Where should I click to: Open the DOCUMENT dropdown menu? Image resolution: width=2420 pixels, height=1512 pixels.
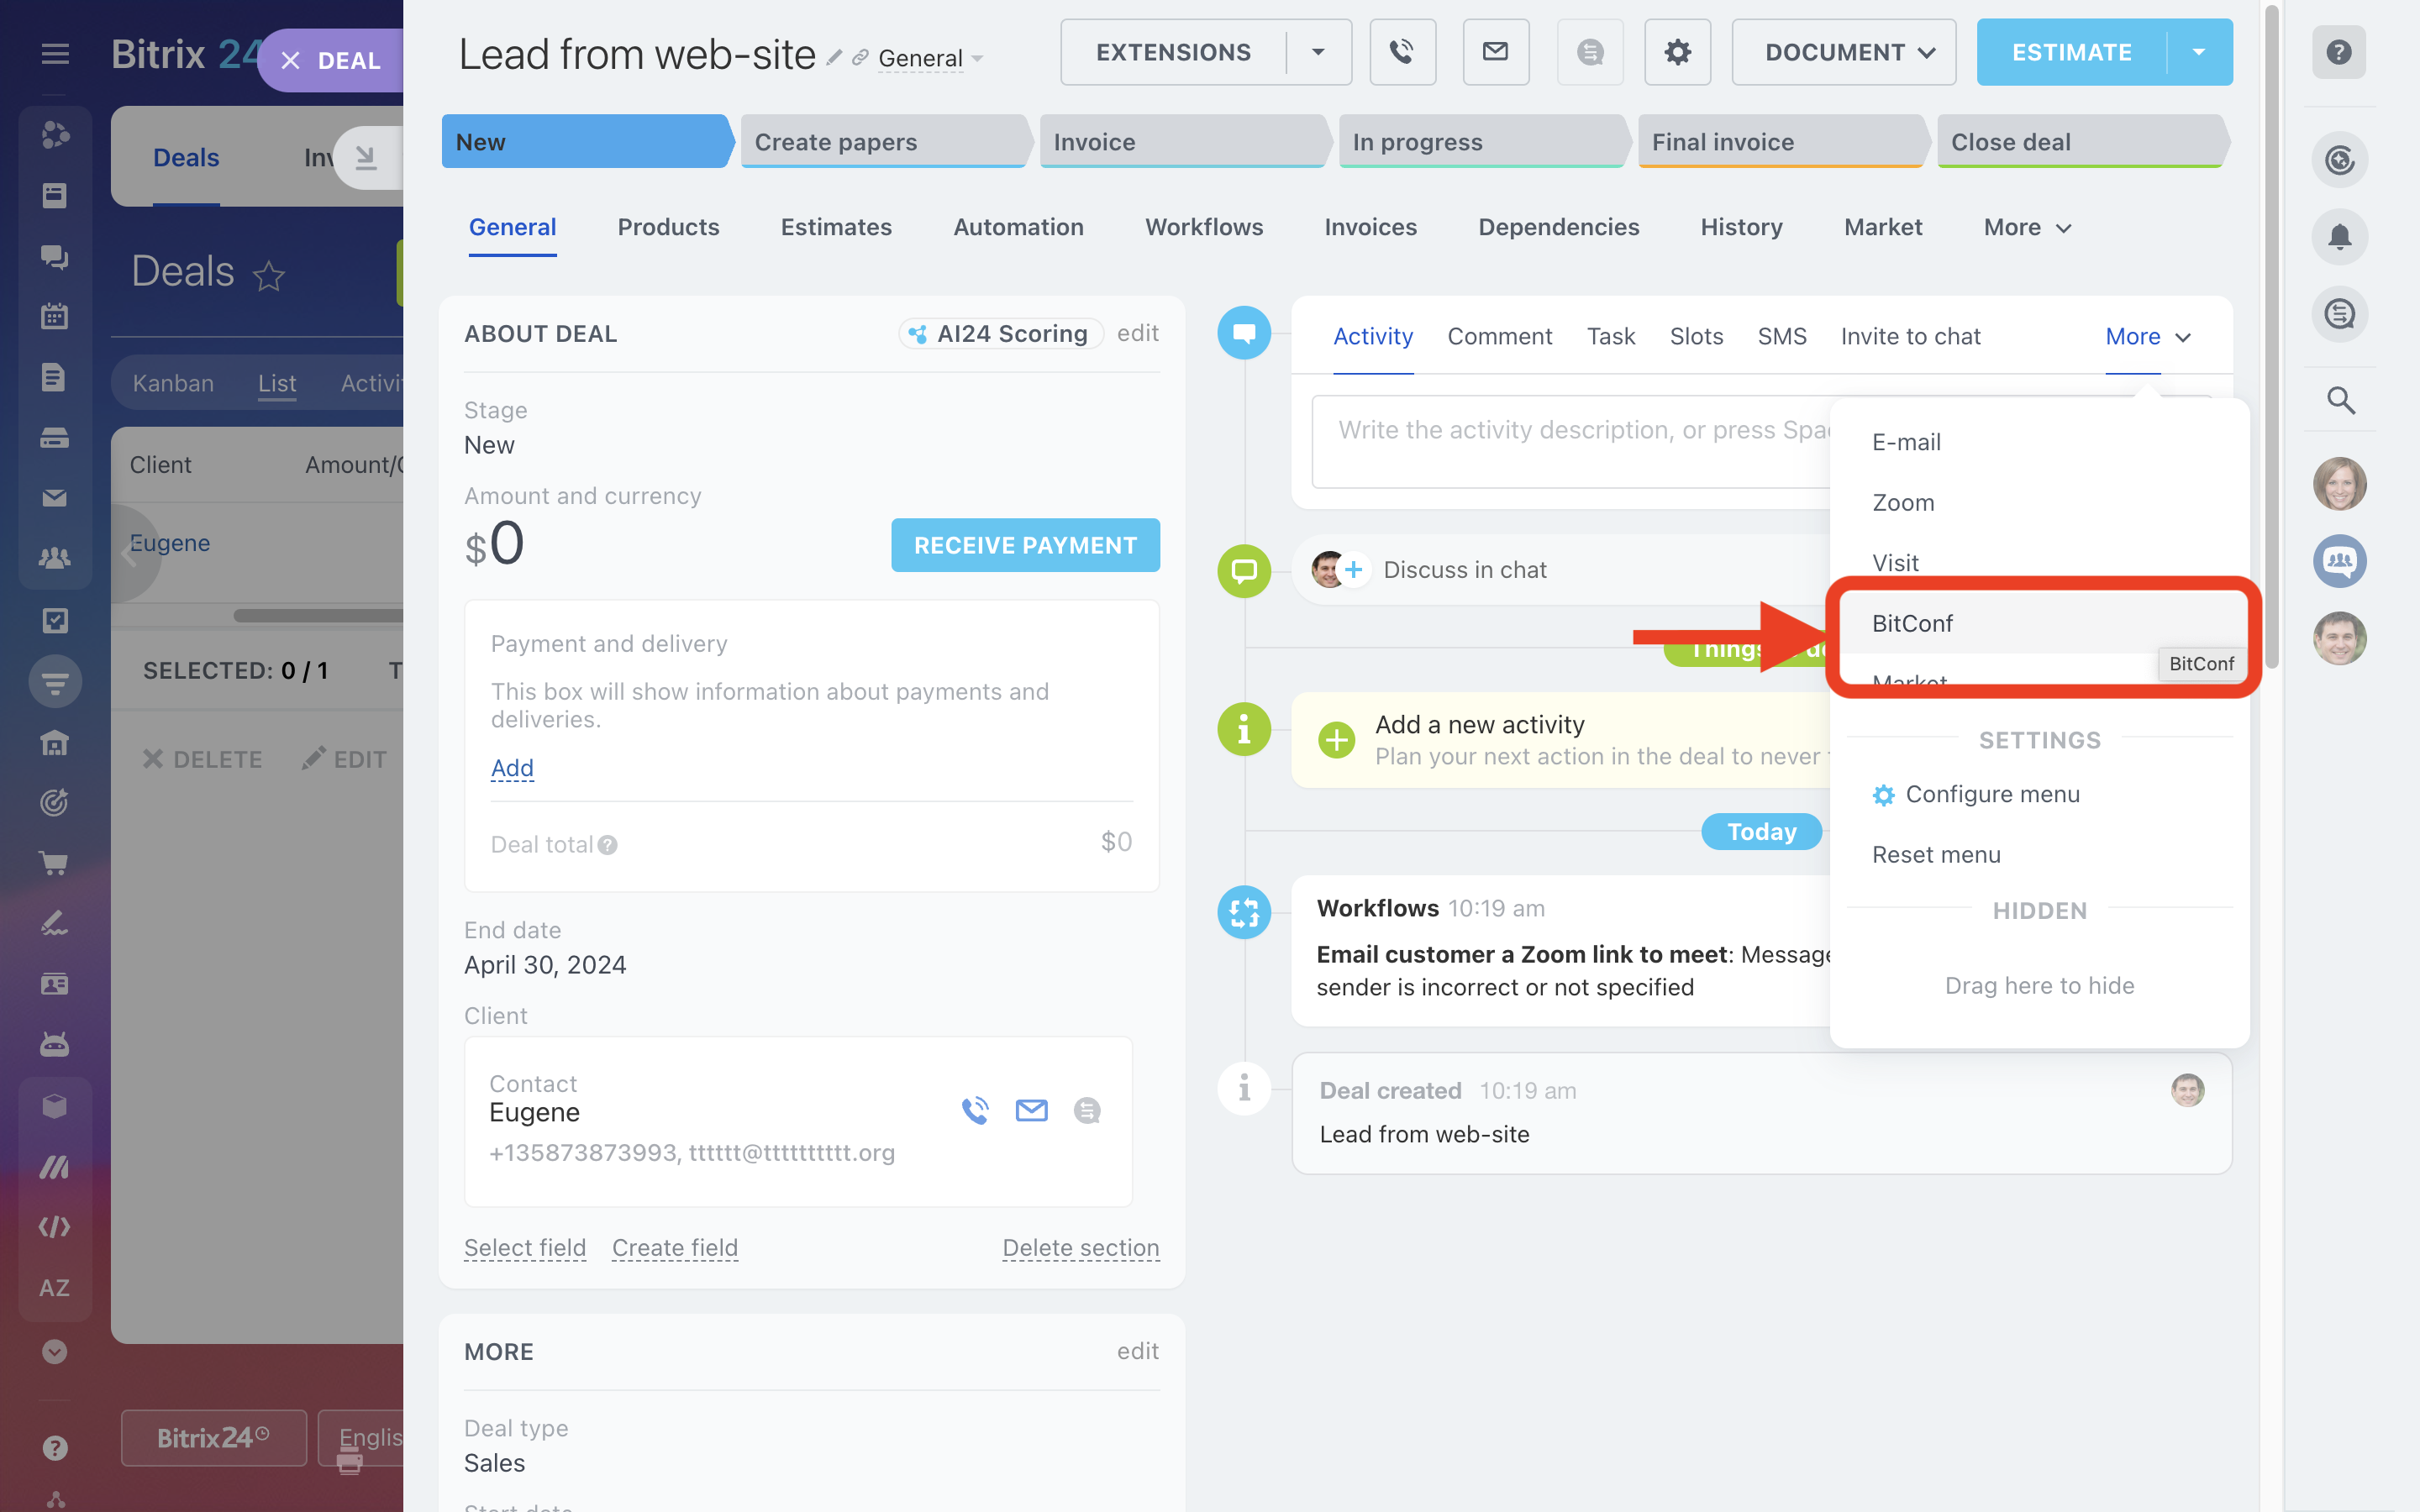tap(1843, 52)
